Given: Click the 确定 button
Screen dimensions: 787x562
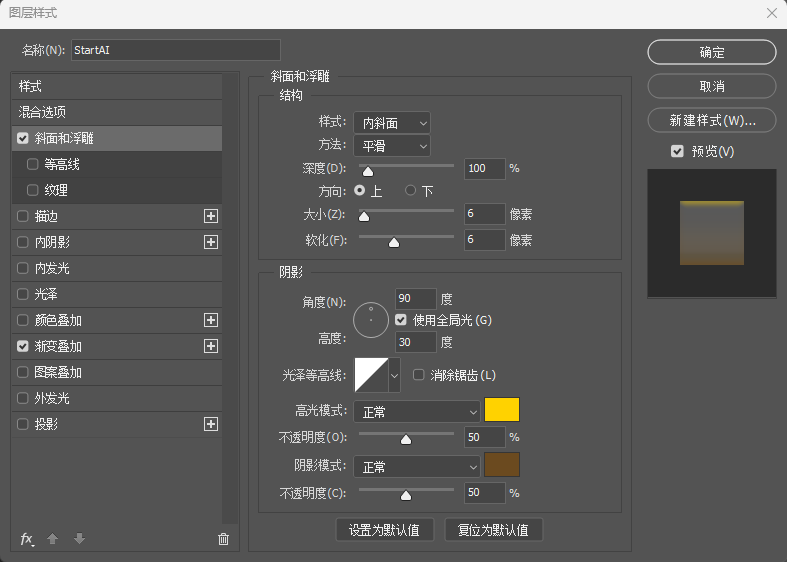Looking at the screenshot, I should pos(712,52).
